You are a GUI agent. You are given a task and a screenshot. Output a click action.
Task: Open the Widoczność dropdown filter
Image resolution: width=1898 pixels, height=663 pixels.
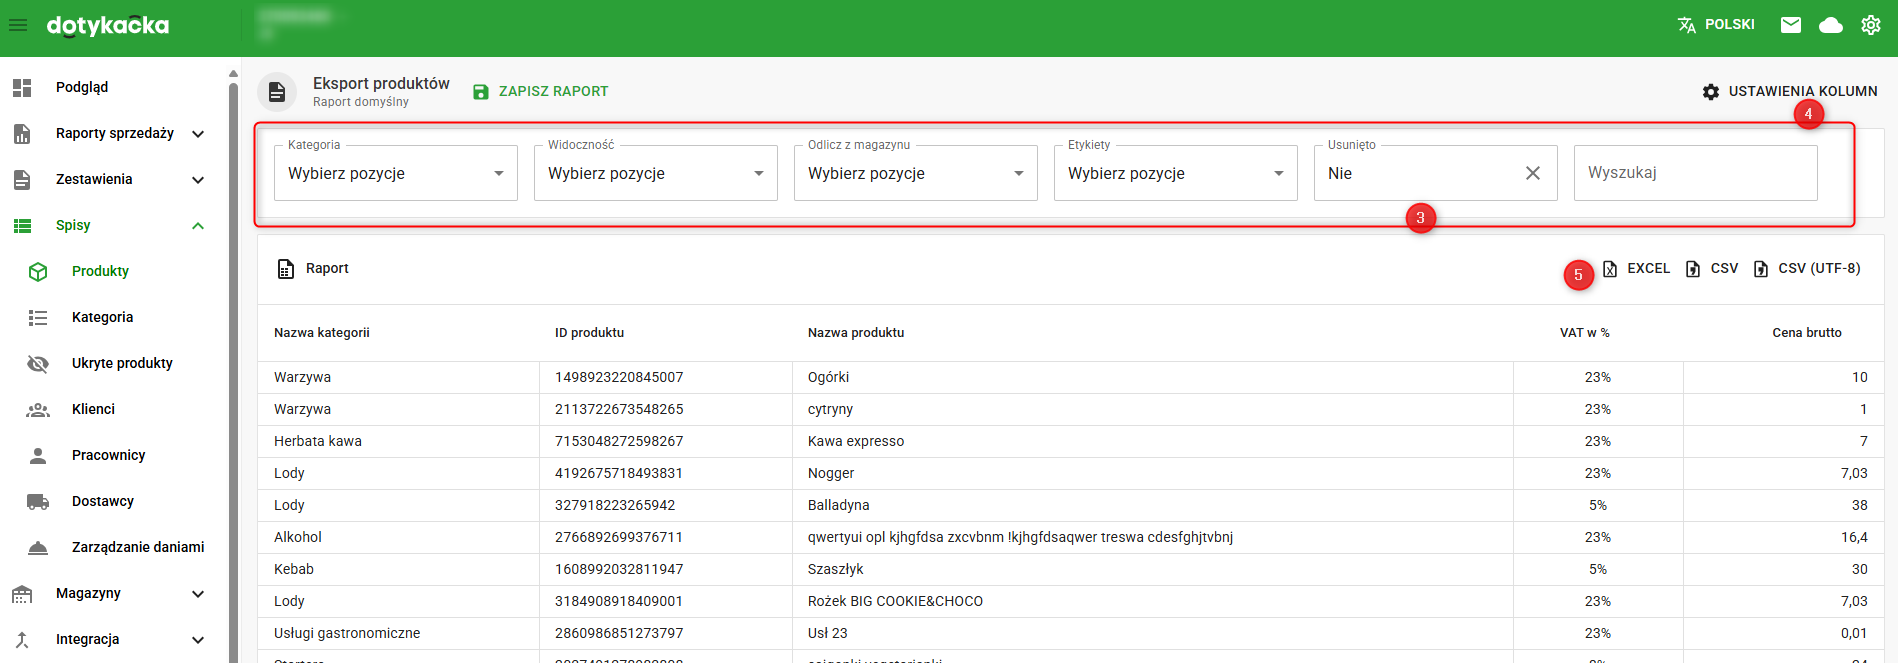655,173
